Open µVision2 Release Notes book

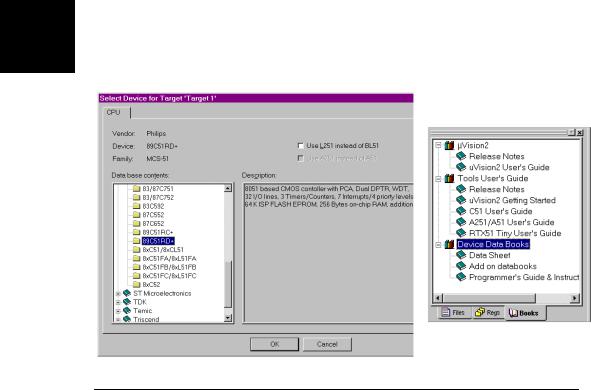[x=496, y=156]
